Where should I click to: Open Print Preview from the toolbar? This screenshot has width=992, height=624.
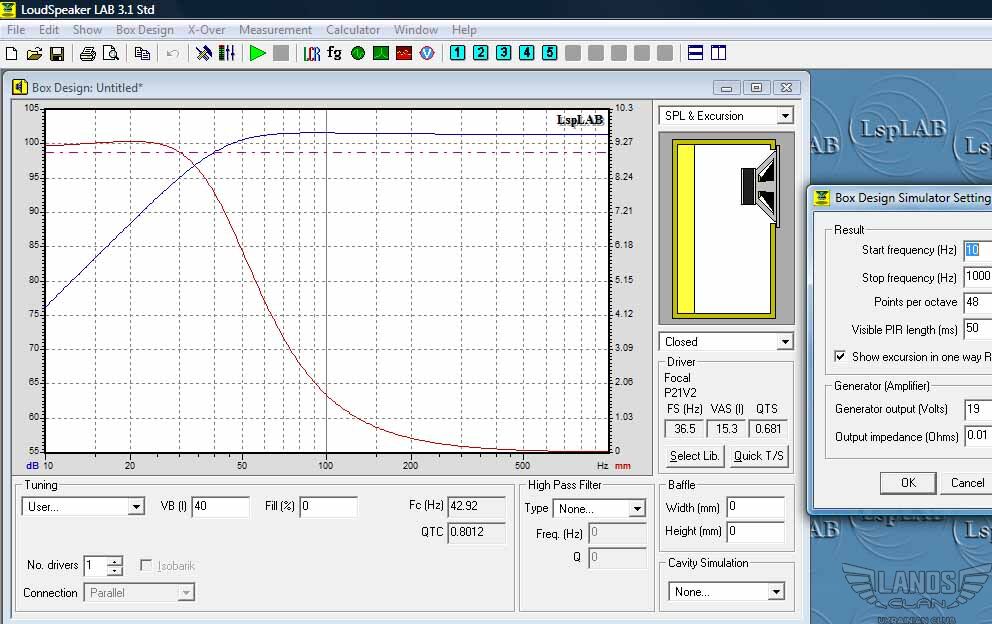[x=111, y=54]
